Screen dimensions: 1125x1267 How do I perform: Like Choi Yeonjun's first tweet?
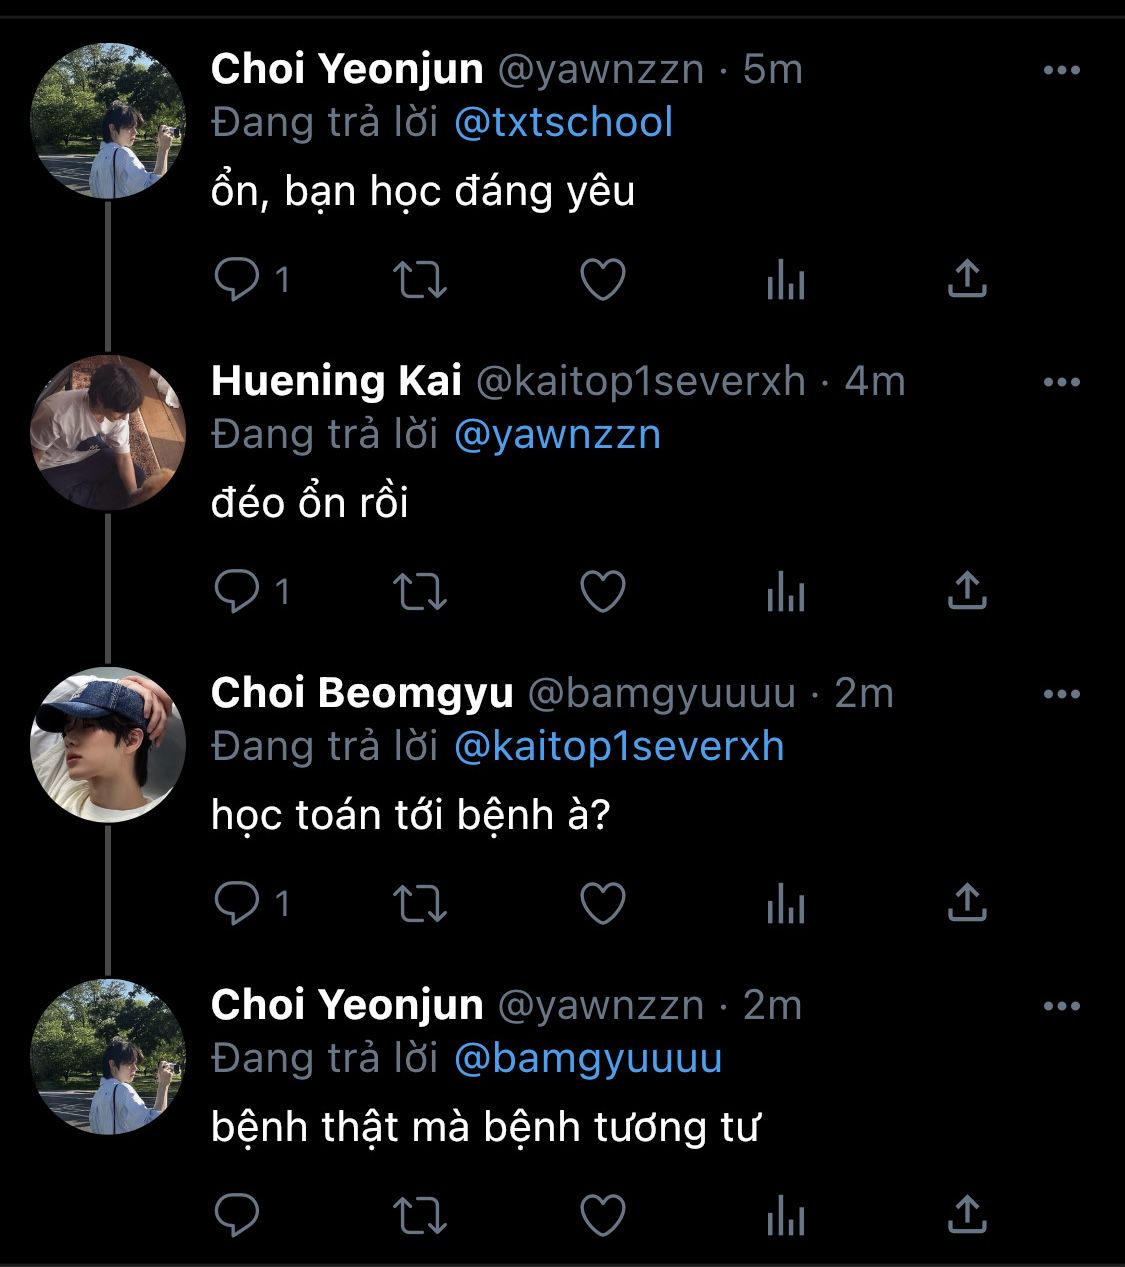pyautogui.click(x=603, y=280)
